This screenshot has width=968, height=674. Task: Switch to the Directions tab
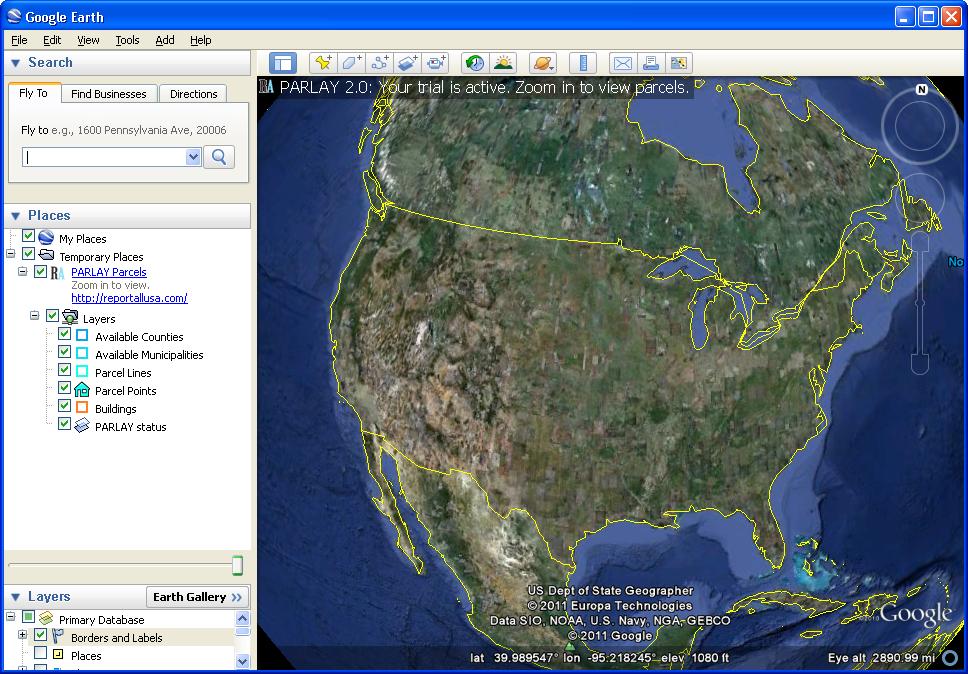pos(193,94)
